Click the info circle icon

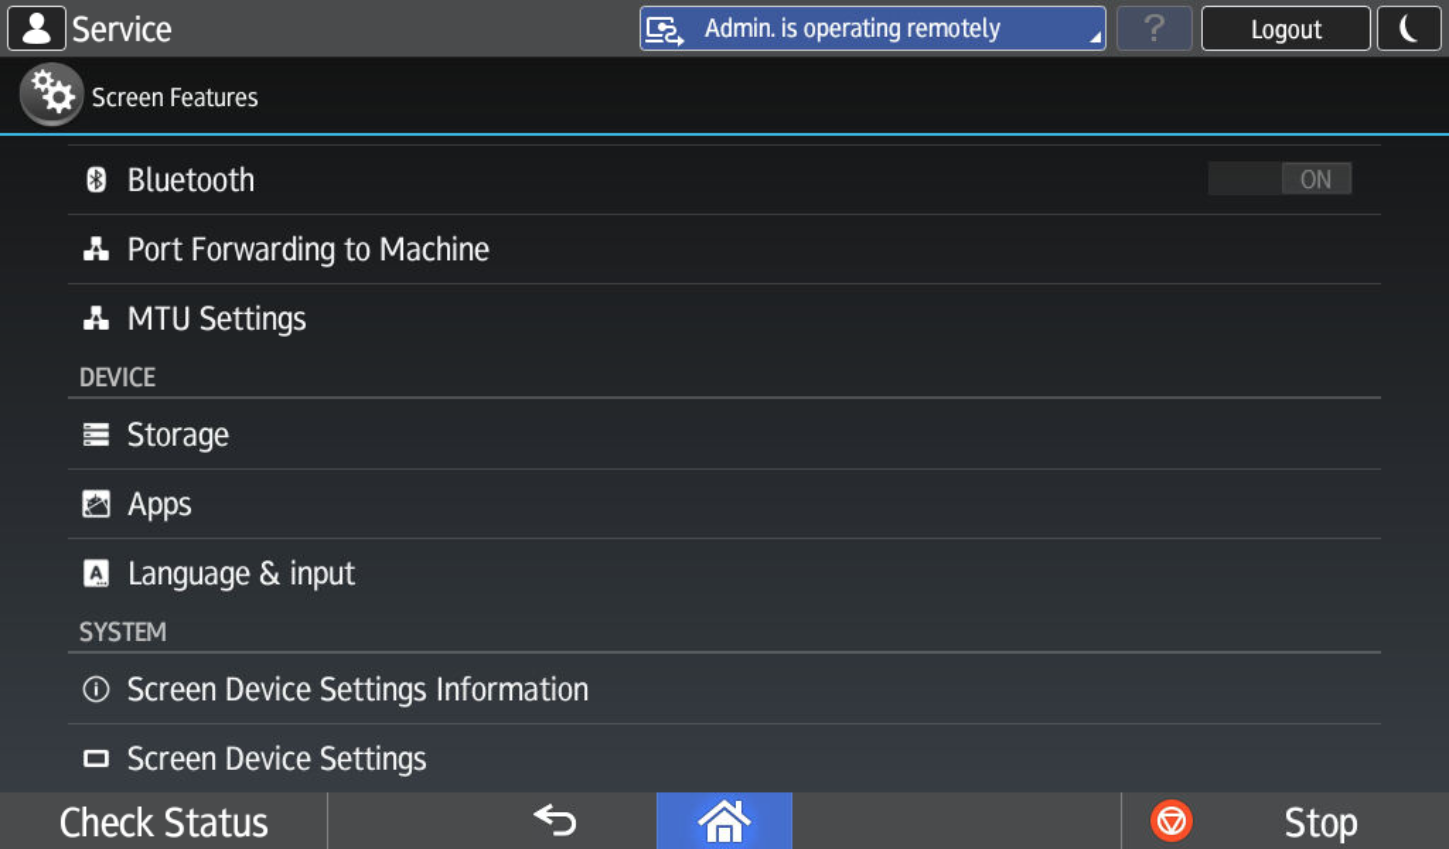click(x=96, y=690)
